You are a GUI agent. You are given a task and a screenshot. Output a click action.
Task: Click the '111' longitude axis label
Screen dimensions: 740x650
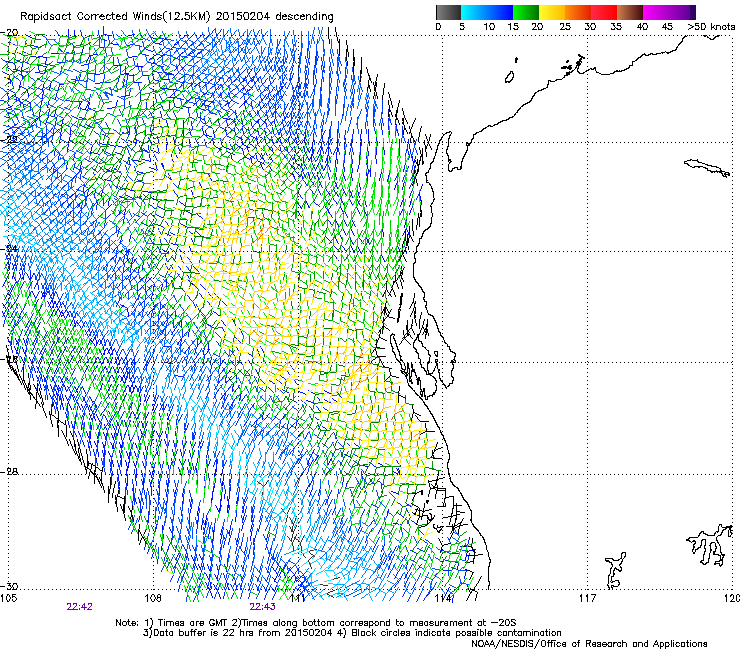[x=297, y=598]
